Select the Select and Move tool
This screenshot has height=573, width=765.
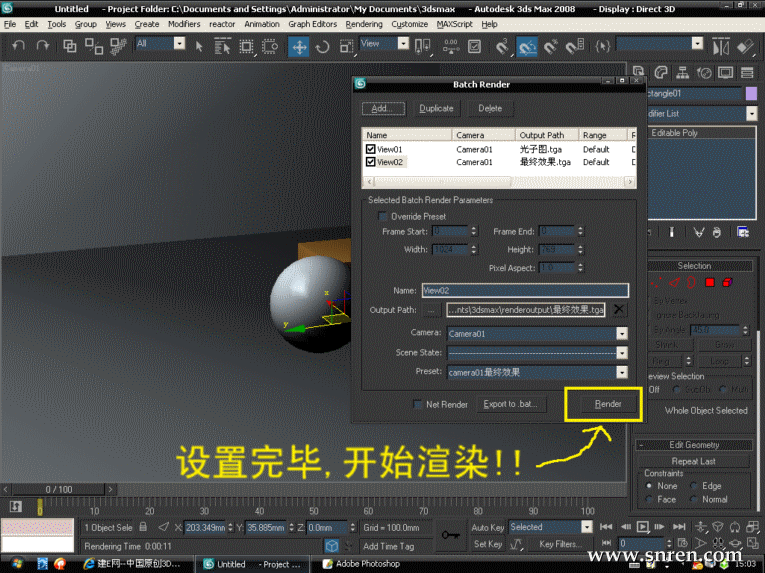point(298,46)
